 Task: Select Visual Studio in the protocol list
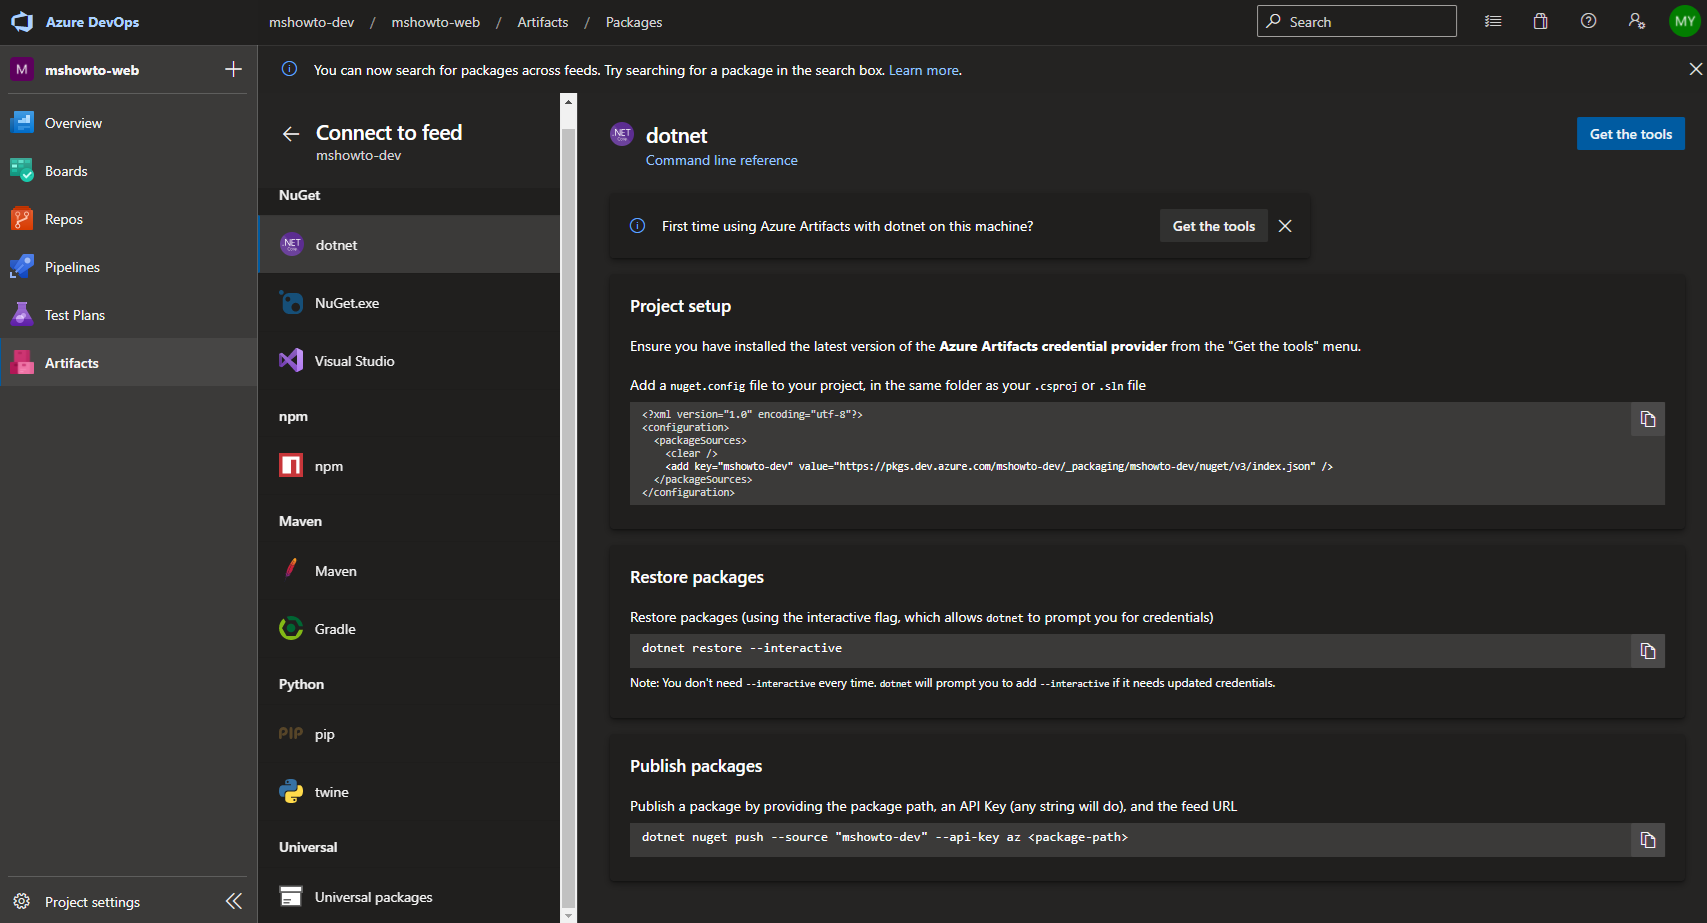point(409,361)
